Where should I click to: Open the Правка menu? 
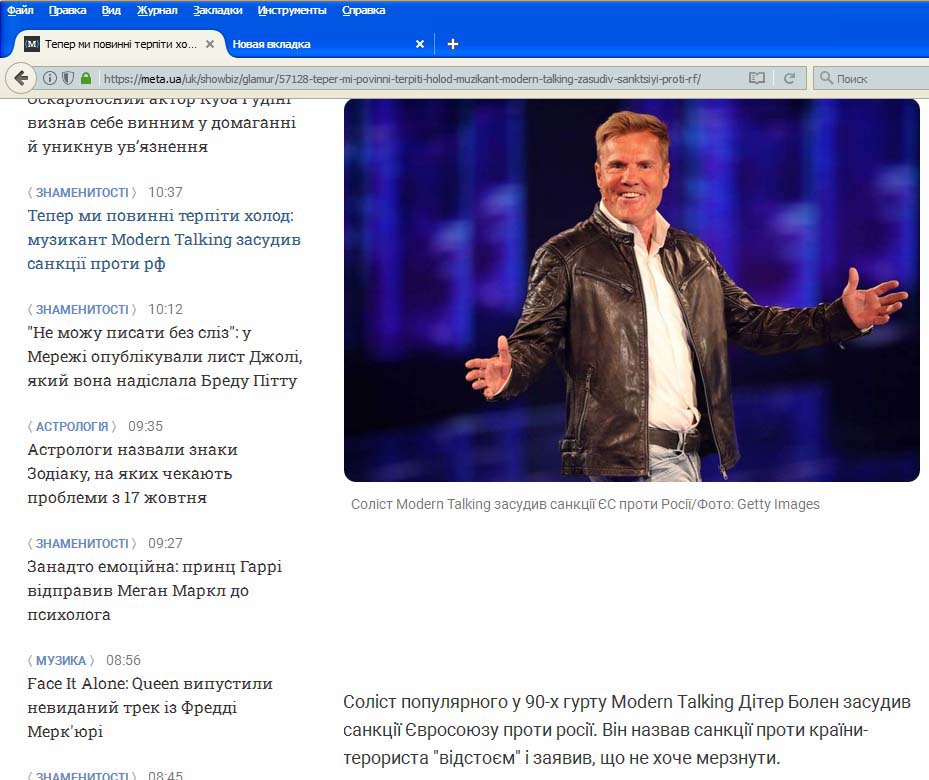68,10
